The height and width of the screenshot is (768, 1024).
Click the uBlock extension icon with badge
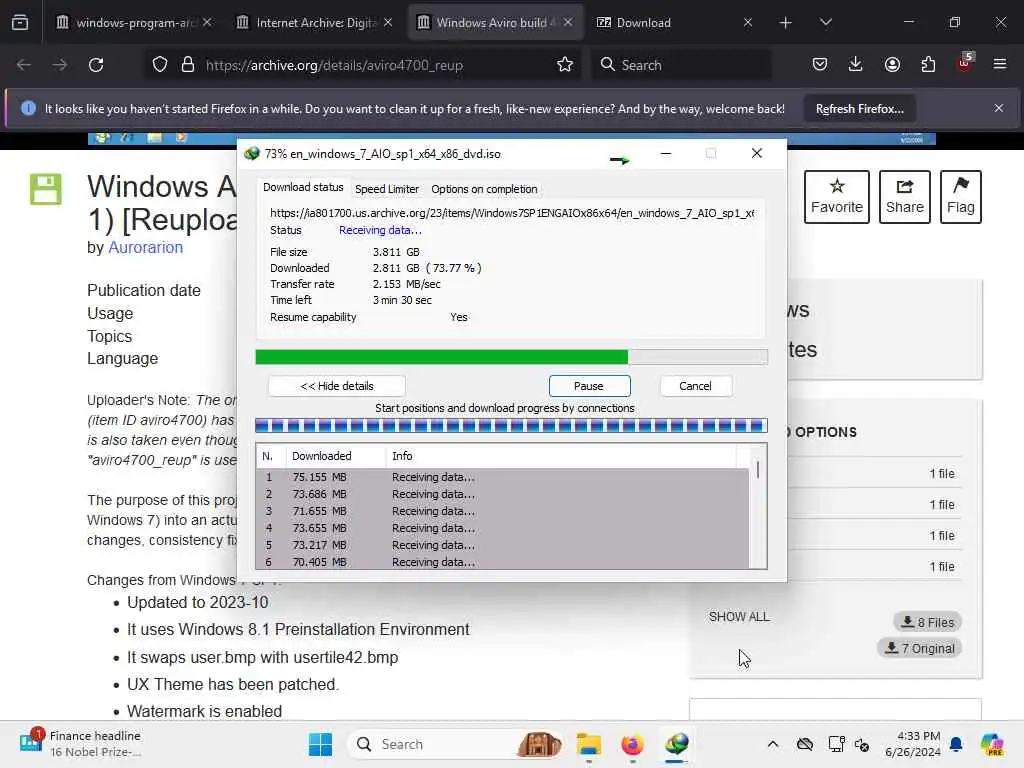click(x=965, y=63)
